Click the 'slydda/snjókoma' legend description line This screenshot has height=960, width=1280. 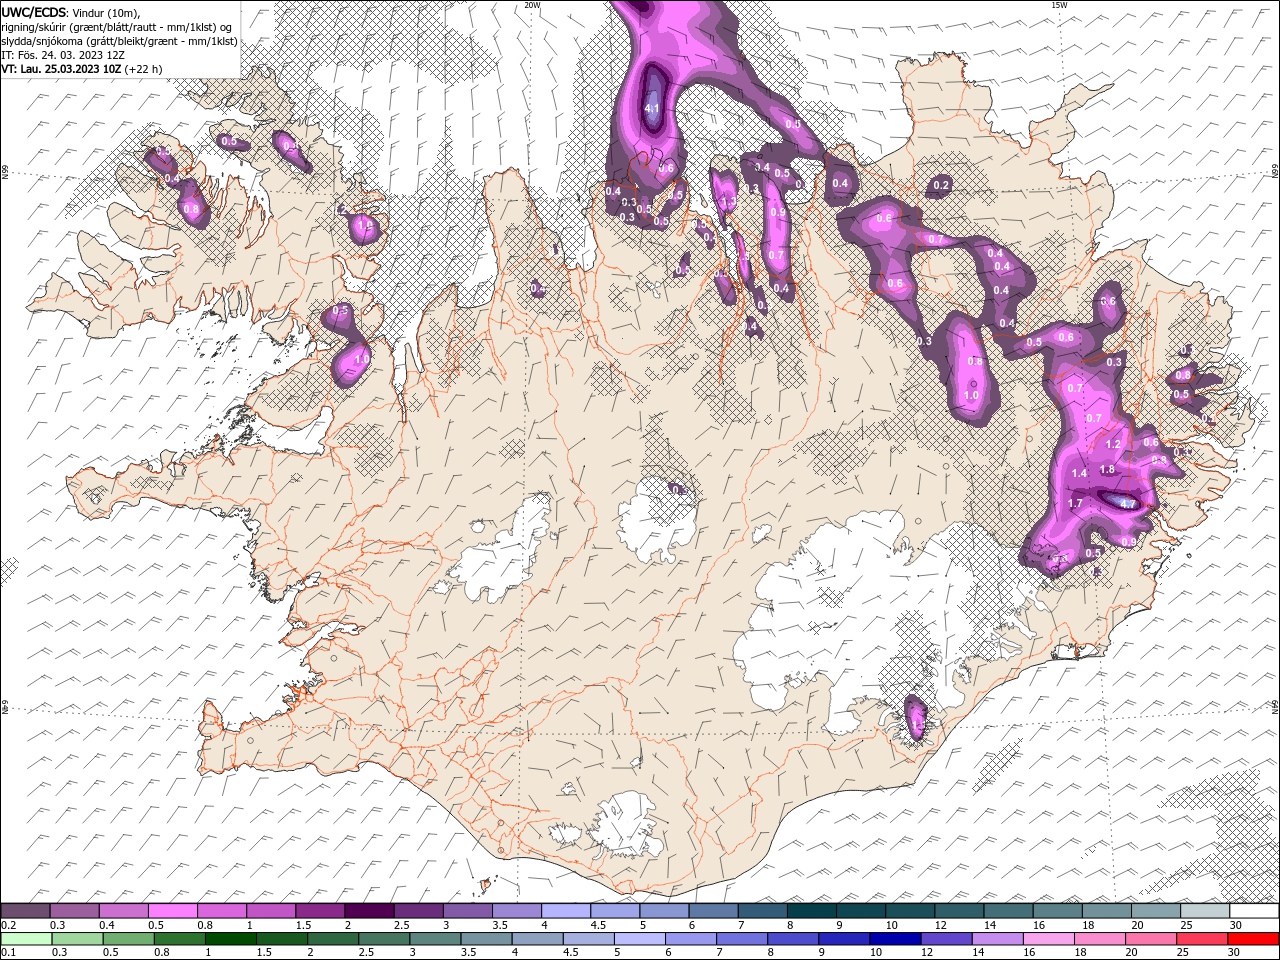119,41
